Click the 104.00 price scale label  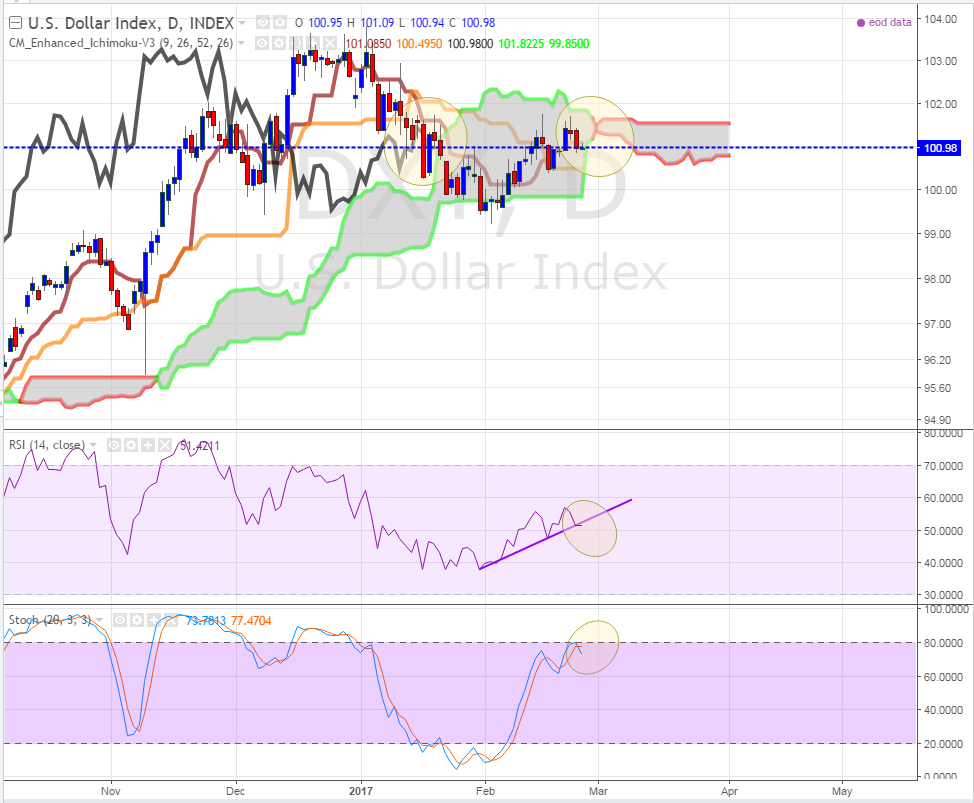click(940, 19)
